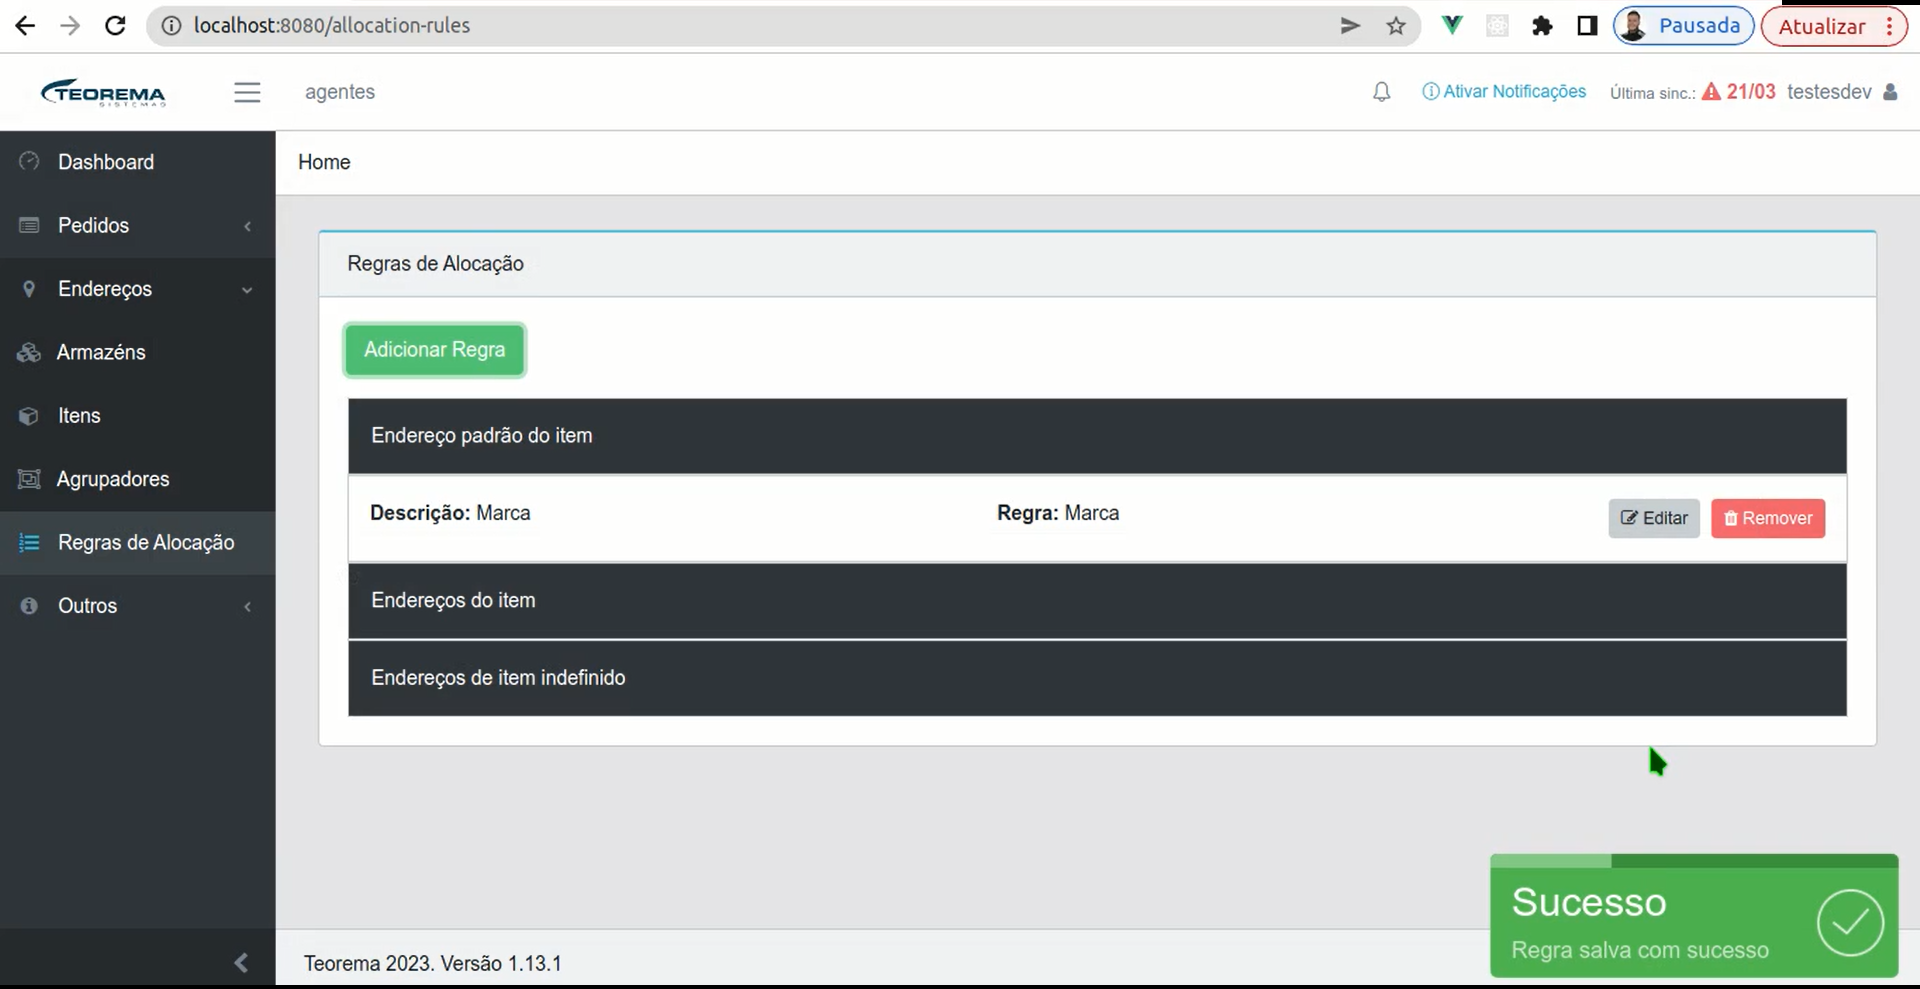The width and height of the screenshot is (1920, 989).
Task: Collapse the Endereço padrão do item section
Action: (x=1097, y=436)
